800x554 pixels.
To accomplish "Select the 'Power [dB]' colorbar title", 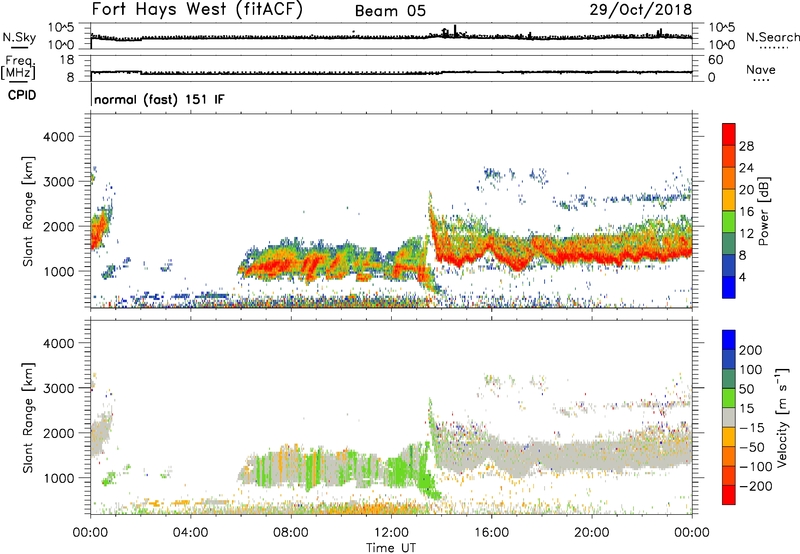I will (x=763, y=211).
